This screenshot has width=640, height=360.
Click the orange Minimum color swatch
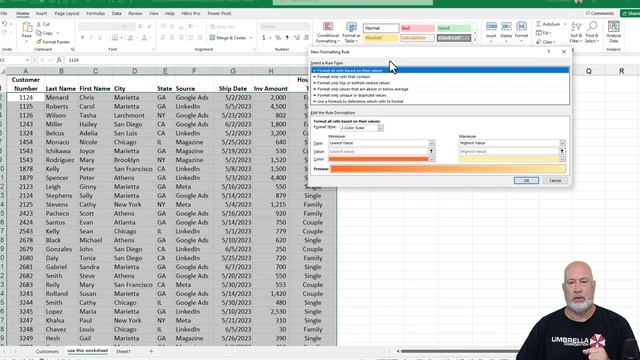[x=378, y=159]
